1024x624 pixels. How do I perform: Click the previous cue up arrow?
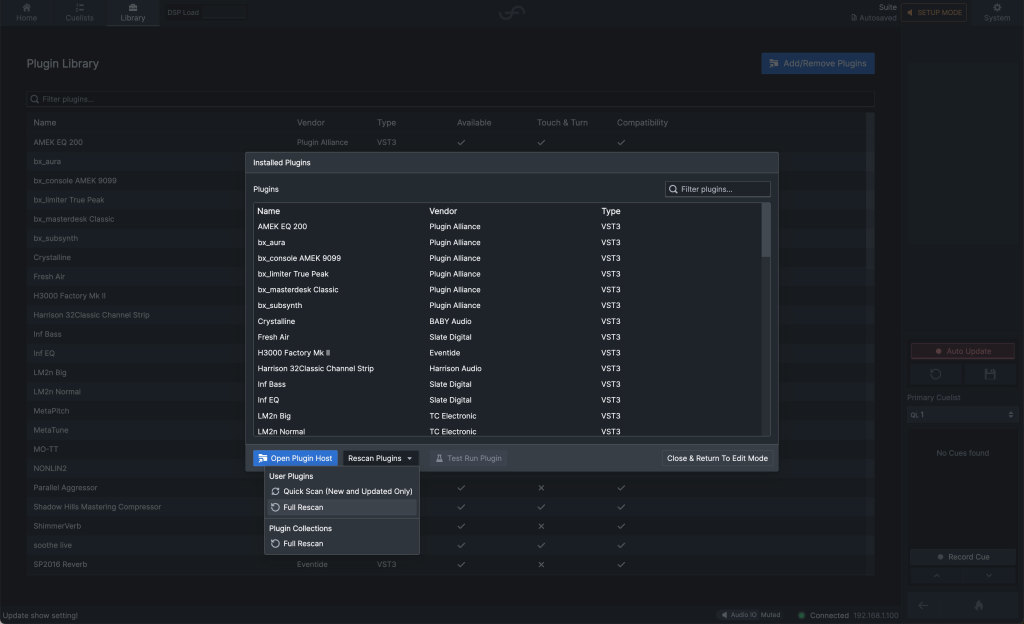[936, 576]
